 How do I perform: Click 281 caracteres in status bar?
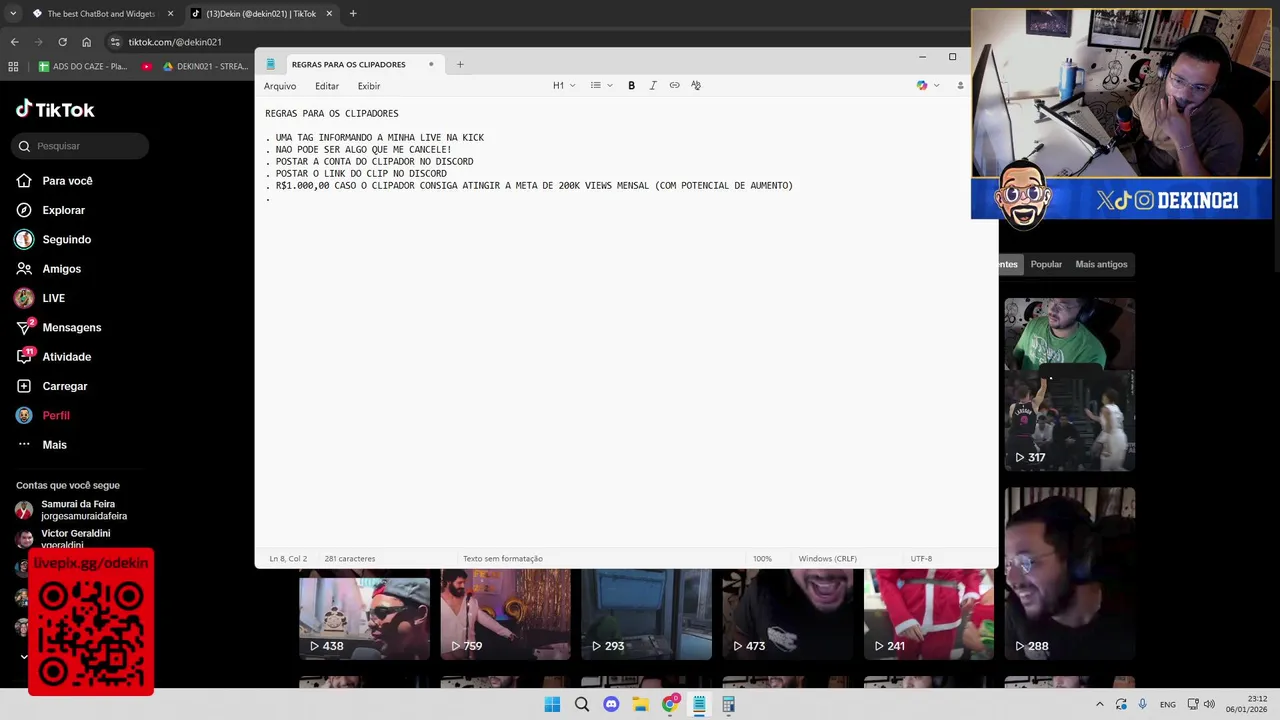tap(350, 559)
